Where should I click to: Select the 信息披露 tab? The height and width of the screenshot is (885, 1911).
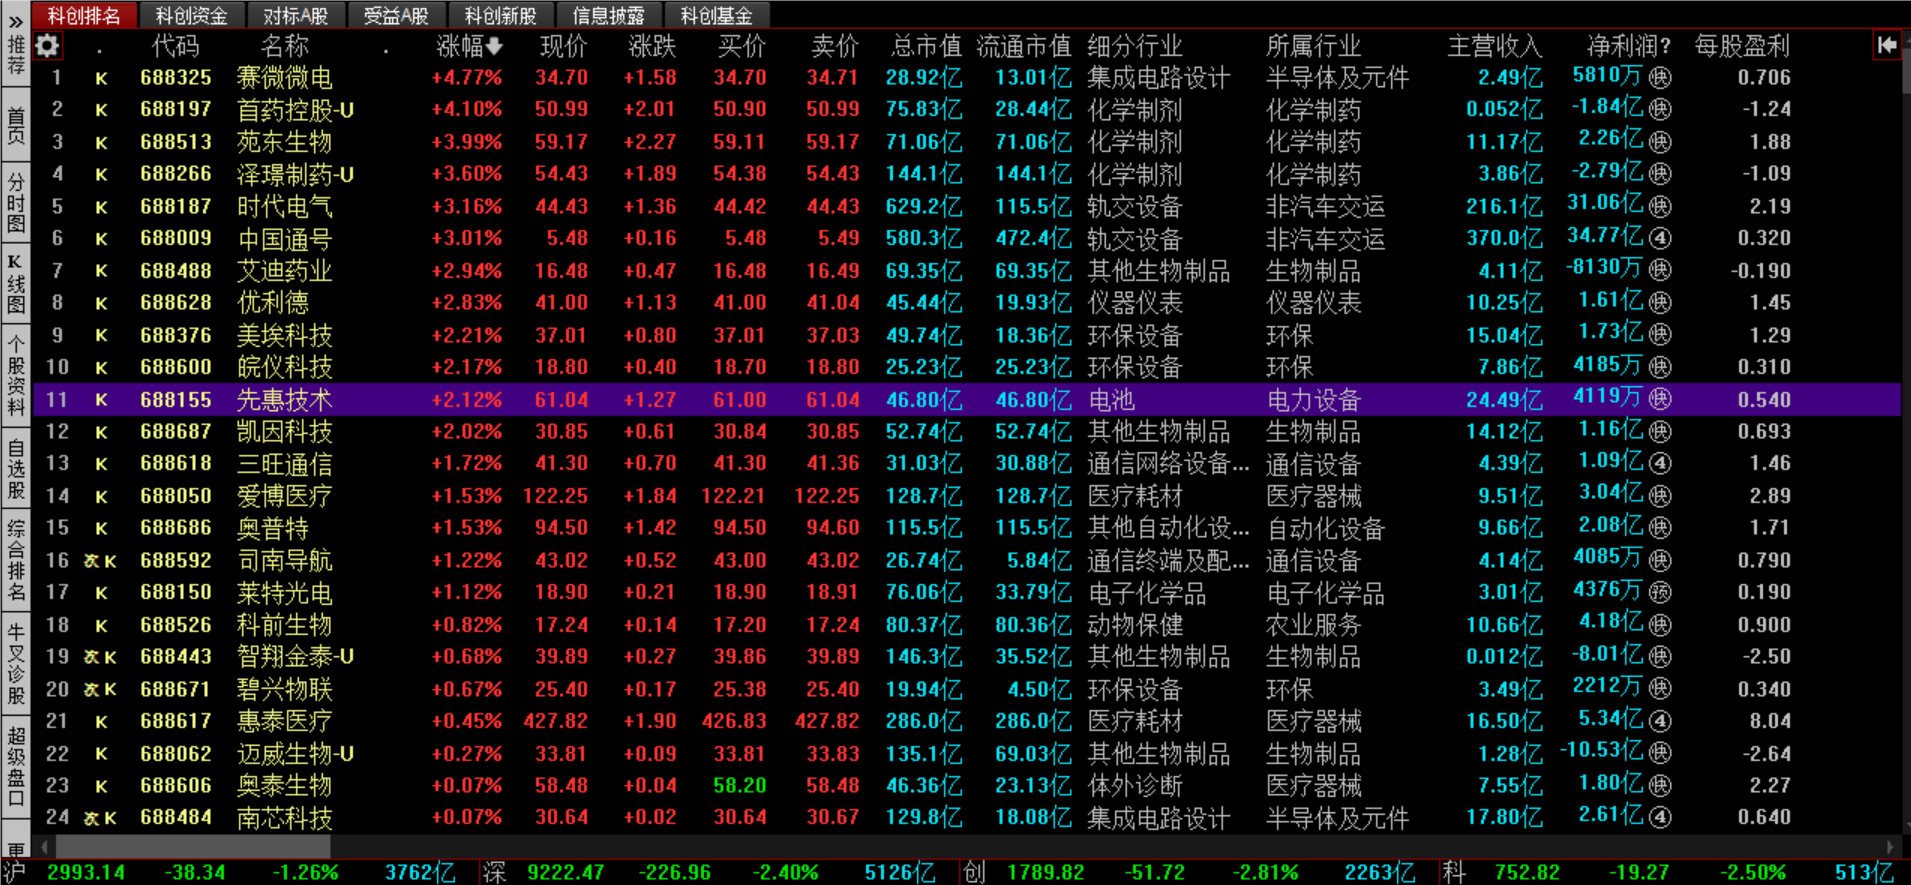tap(608, 16)
